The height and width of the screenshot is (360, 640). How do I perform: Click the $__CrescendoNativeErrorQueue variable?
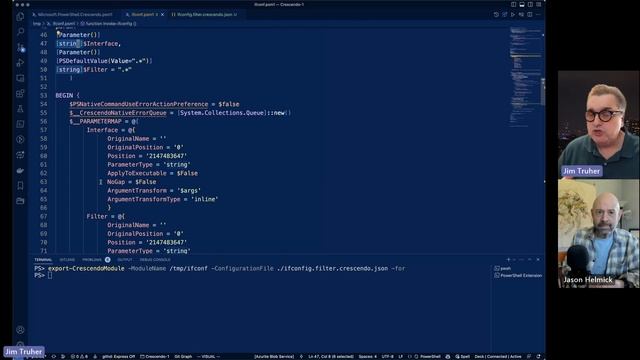coord(118,113)
